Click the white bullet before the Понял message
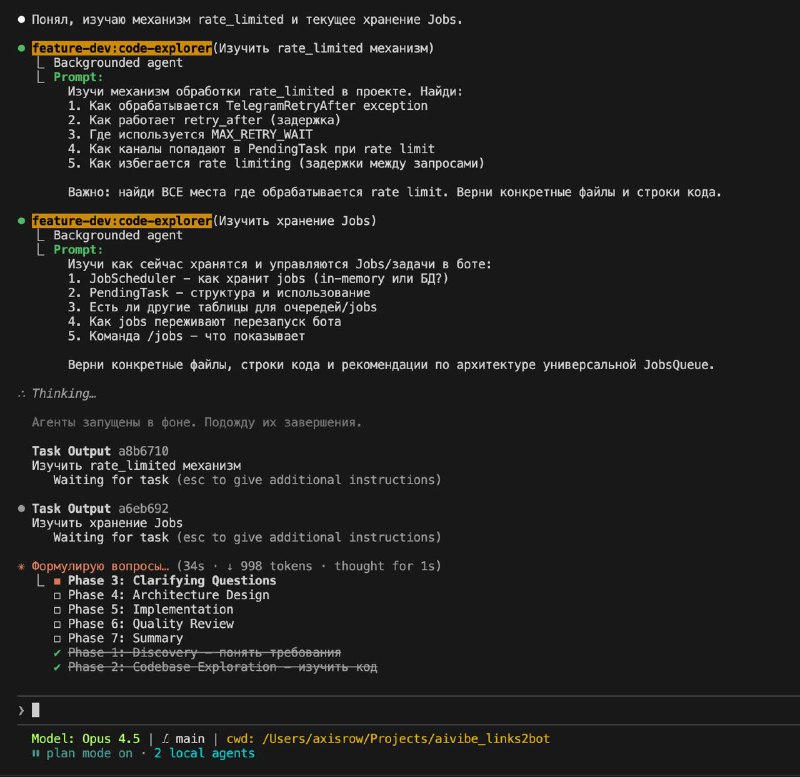This screenshot has height=777, width=800. tap(22, 19)
